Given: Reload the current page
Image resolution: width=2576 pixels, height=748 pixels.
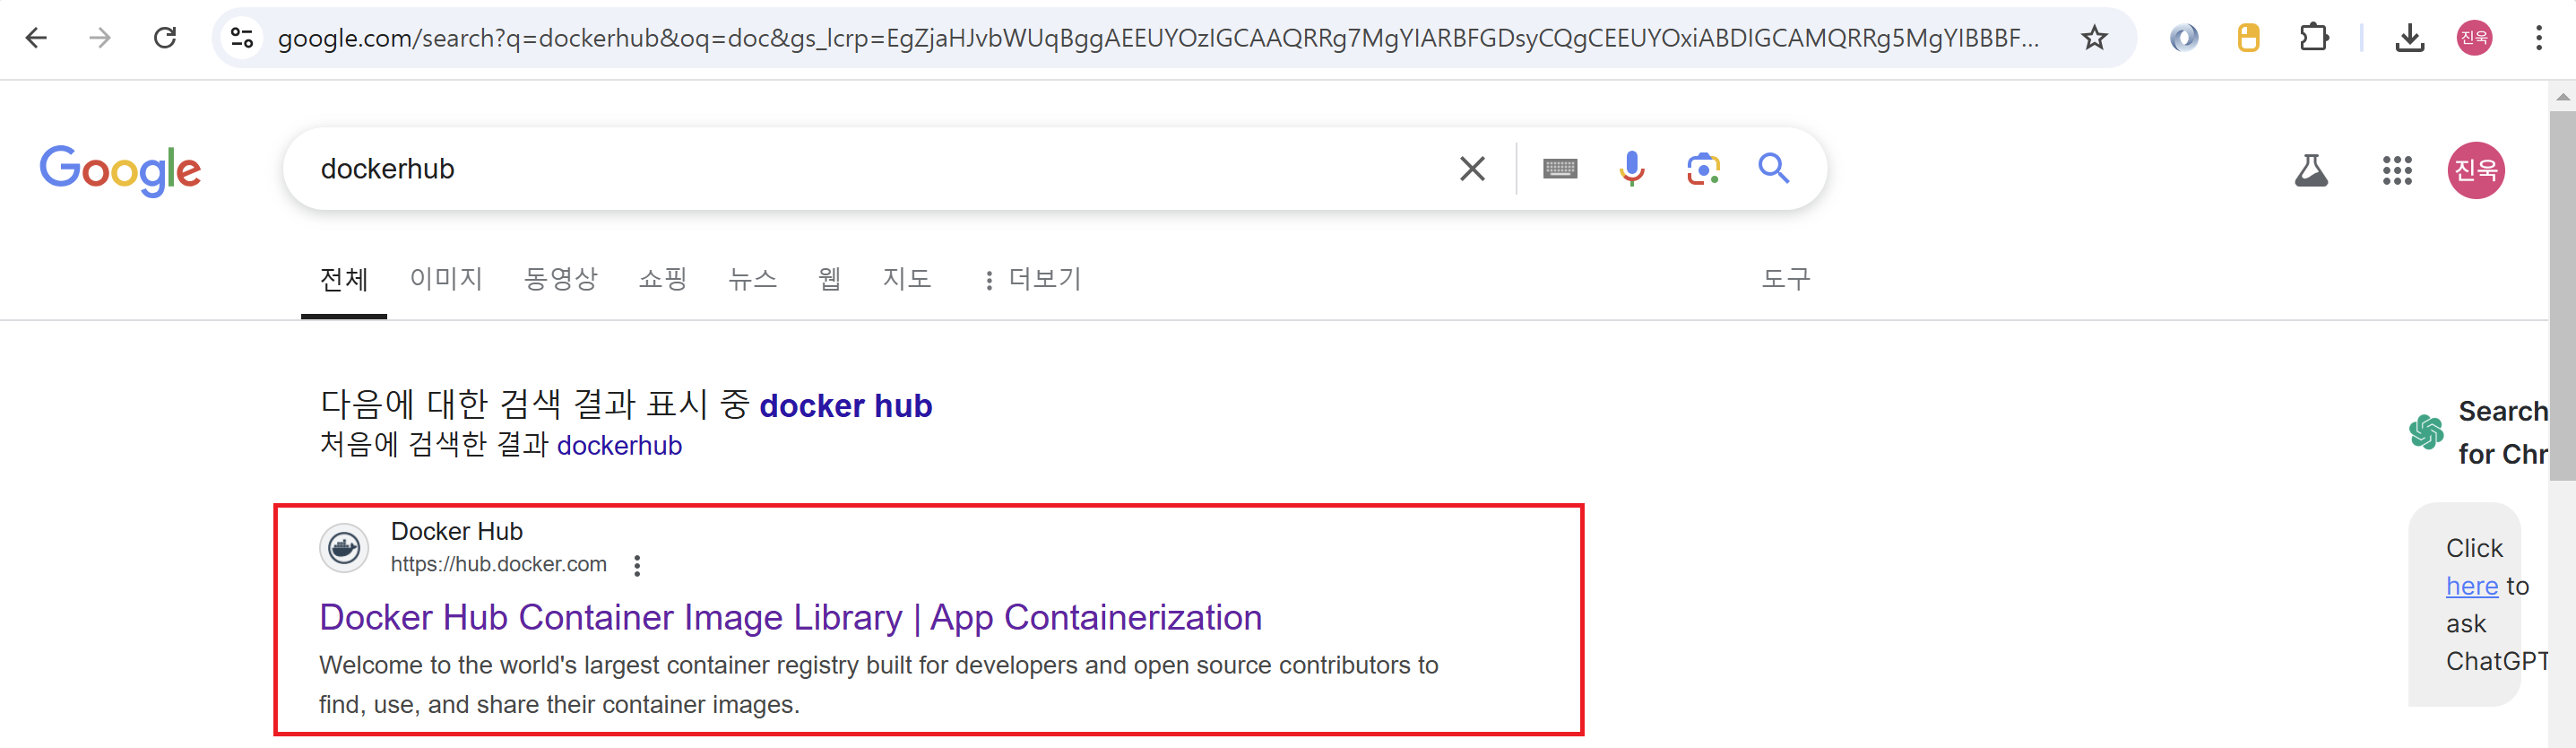Looking at the screenshot, I should pyautogui.click(x=165, y=38).
